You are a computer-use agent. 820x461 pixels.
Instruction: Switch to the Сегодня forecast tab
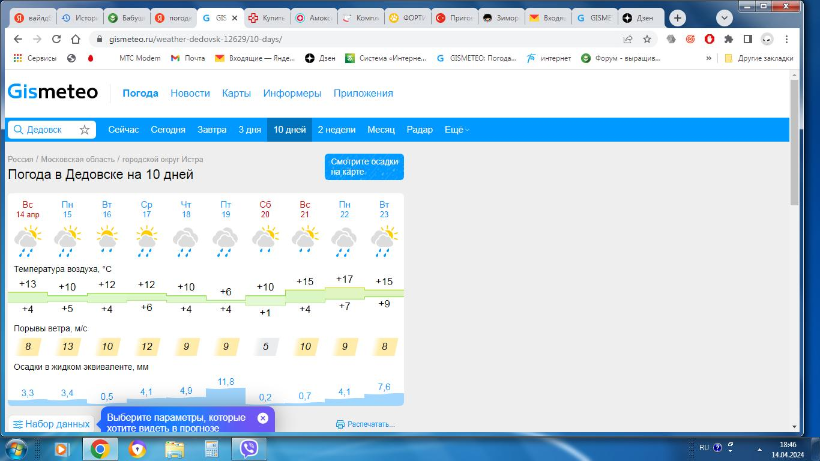point(168,130)
